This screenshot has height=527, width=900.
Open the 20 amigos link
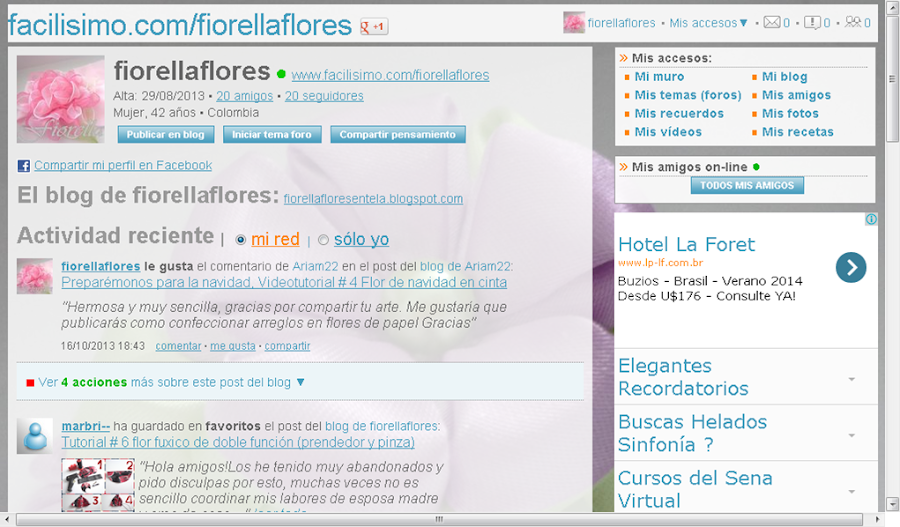(x=245, y=96)
